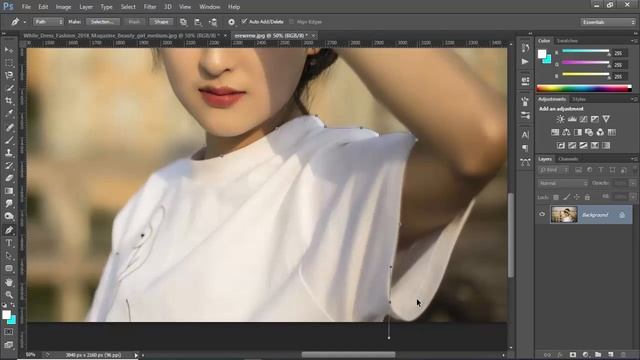Select the Path Selection tool
640x360 pixels.
point(9,256)
